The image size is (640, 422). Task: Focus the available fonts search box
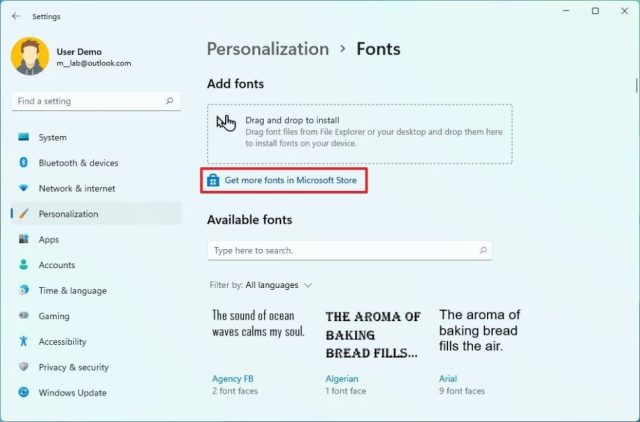[350, 251]
